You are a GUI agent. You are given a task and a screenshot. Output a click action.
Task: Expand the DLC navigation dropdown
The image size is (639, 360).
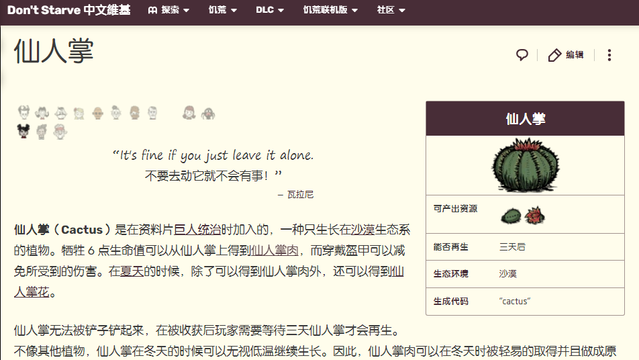(270, 10)
